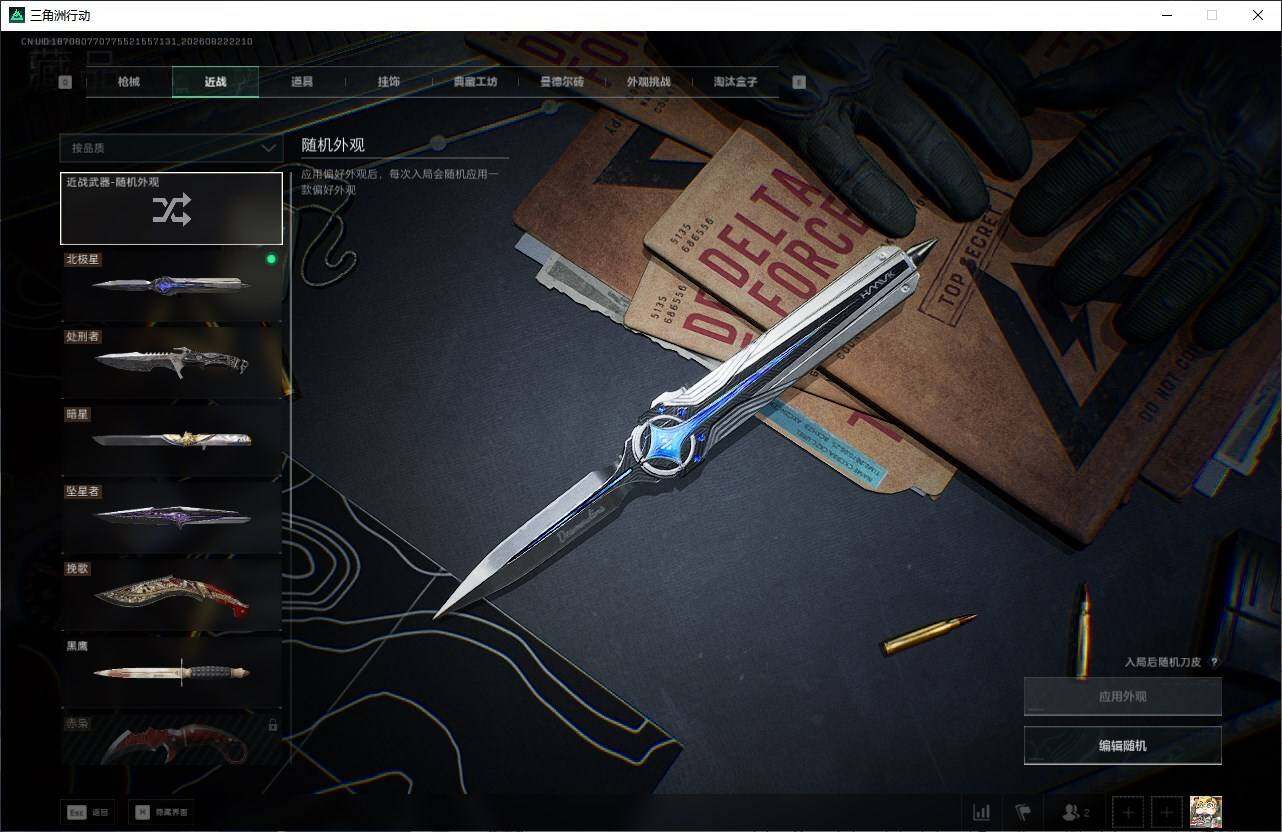The width and height of the screenshot is (1282, 832).
Task: Click the E next-tab key icon
Action: coord(799,82)
